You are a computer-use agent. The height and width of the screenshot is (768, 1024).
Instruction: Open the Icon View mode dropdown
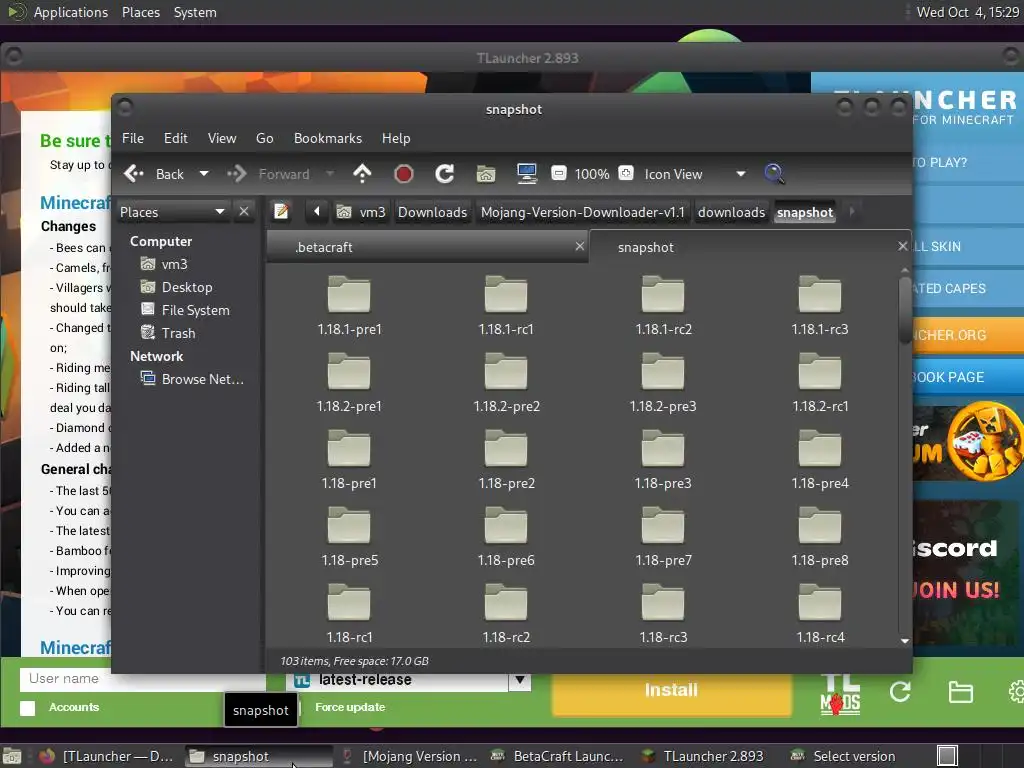(695, 174)
